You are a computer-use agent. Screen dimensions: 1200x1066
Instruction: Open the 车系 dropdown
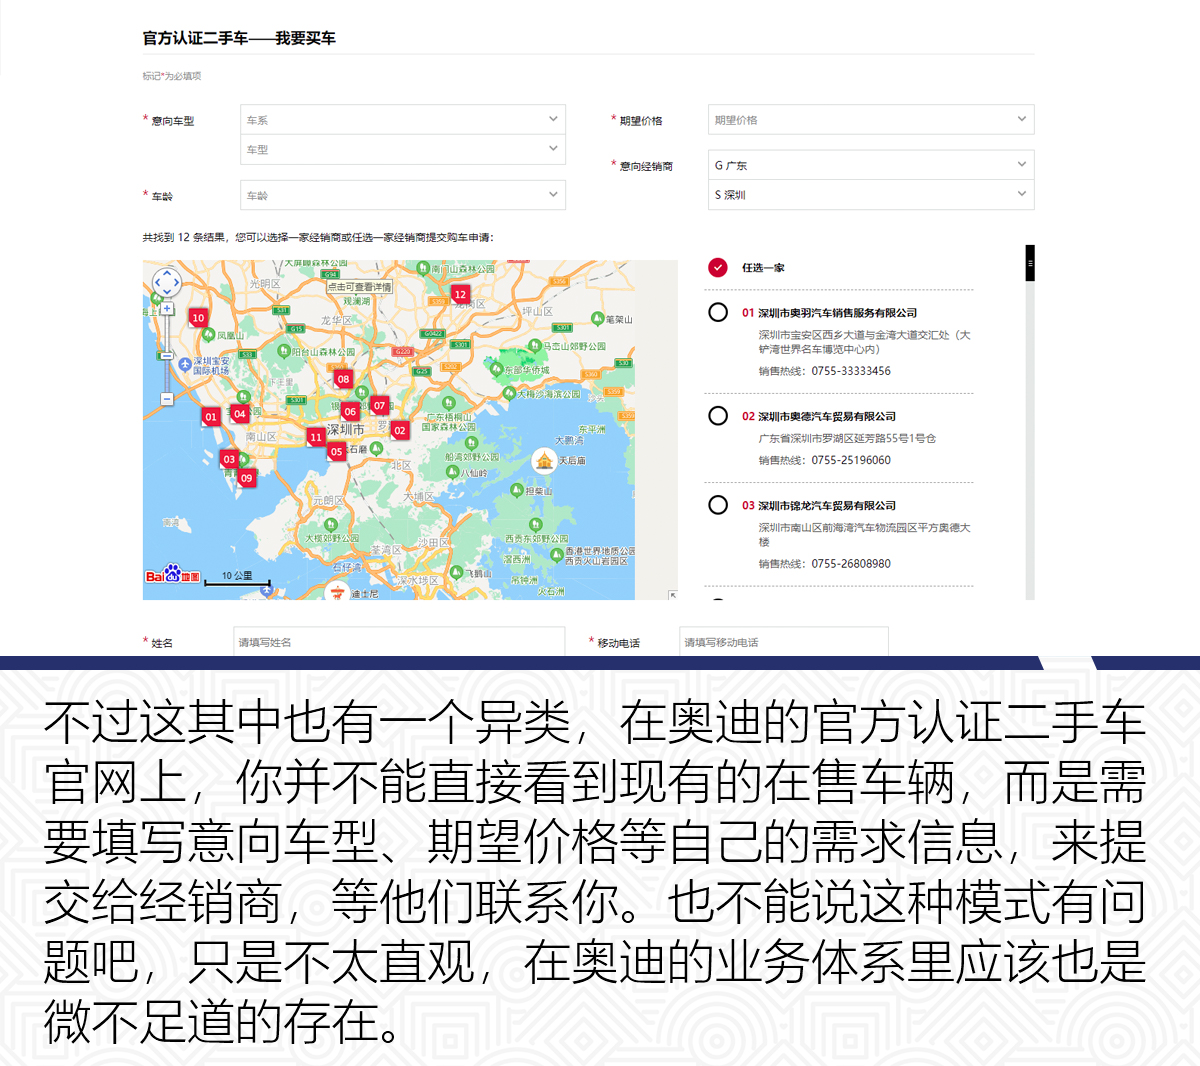[x=402, y=119]
